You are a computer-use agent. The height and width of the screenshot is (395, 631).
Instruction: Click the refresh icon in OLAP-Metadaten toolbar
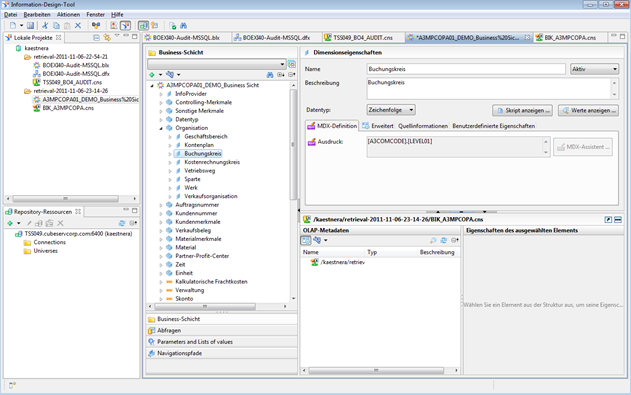(443, 241)
